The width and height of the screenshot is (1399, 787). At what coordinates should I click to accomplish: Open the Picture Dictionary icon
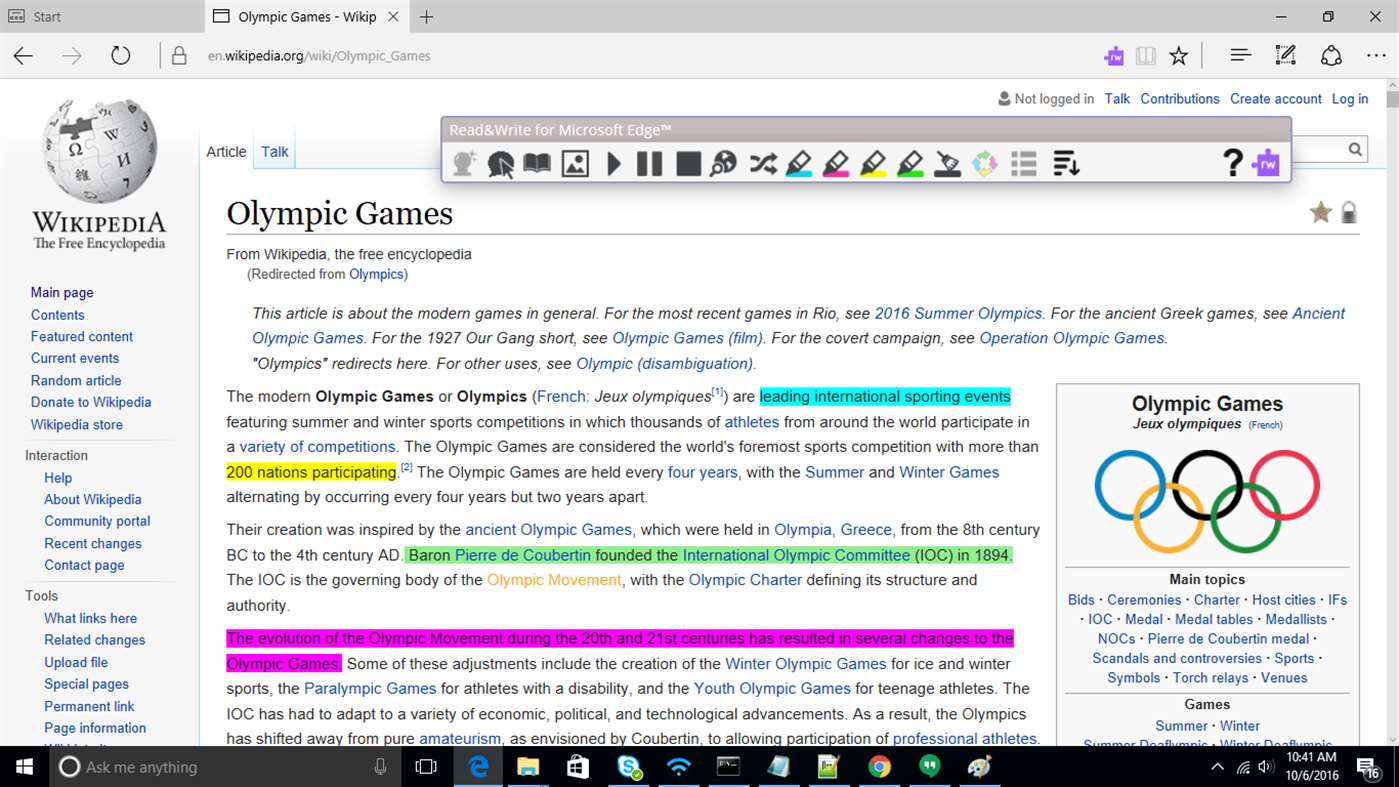[x=575, y=163]
